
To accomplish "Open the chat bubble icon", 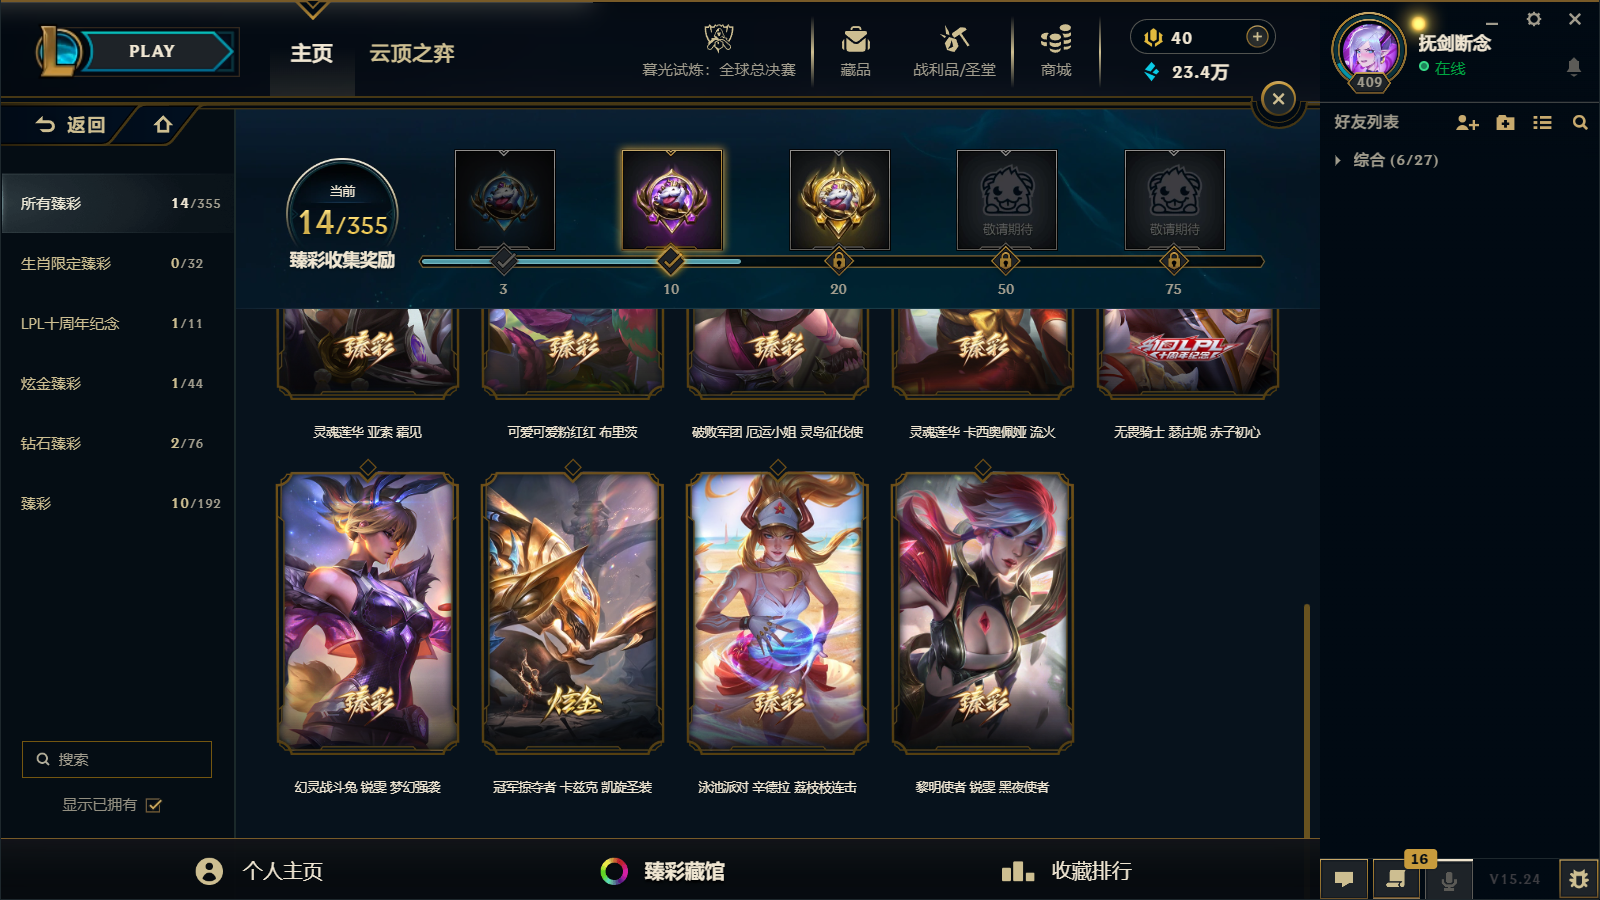I will tap(1344, 879).
